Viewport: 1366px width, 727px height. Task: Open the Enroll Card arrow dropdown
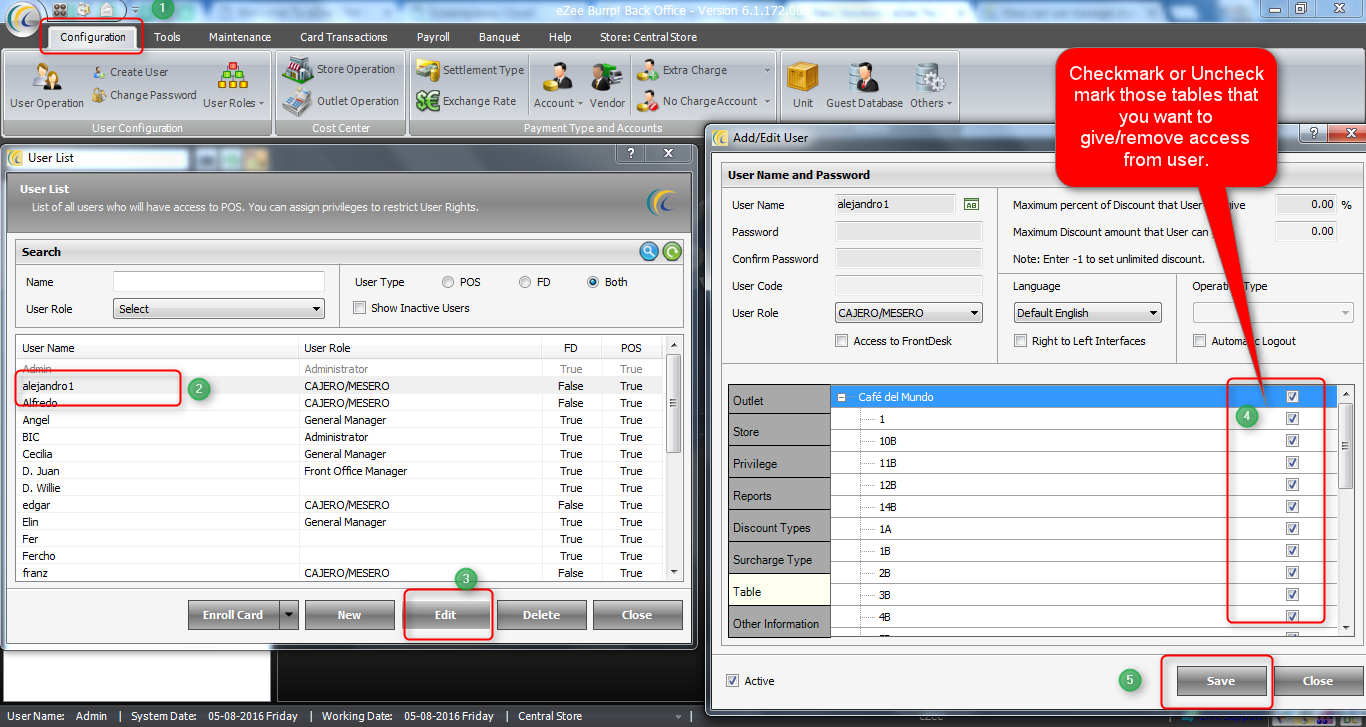[x=289, y=615]
